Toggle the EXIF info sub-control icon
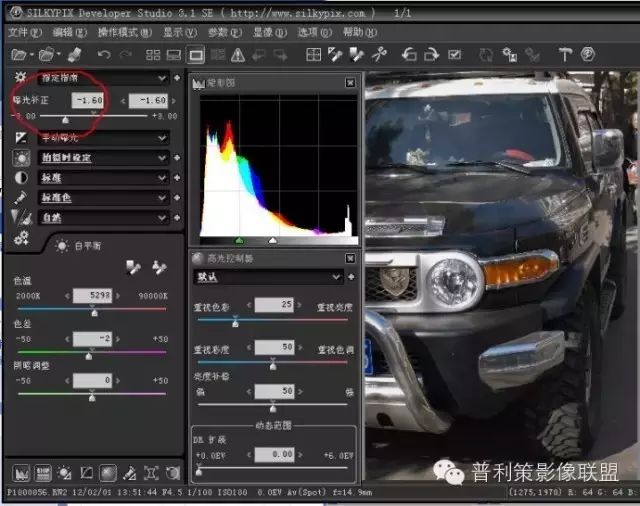The width and height of the screenshot is (640, 506). 43,473
